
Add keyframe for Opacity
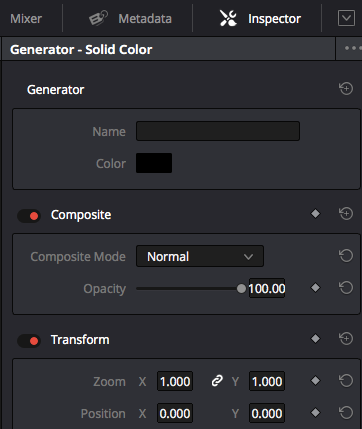click(315, 288)
